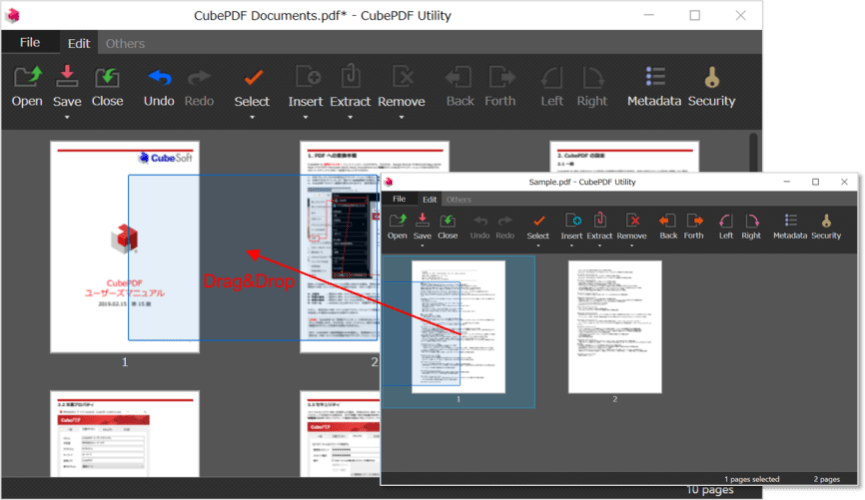Image resolution: width=865 pixels, height=500 pixels.
Task: Expand Save dropdown arrow in Sample.pdf window
Action: point(423,246)
